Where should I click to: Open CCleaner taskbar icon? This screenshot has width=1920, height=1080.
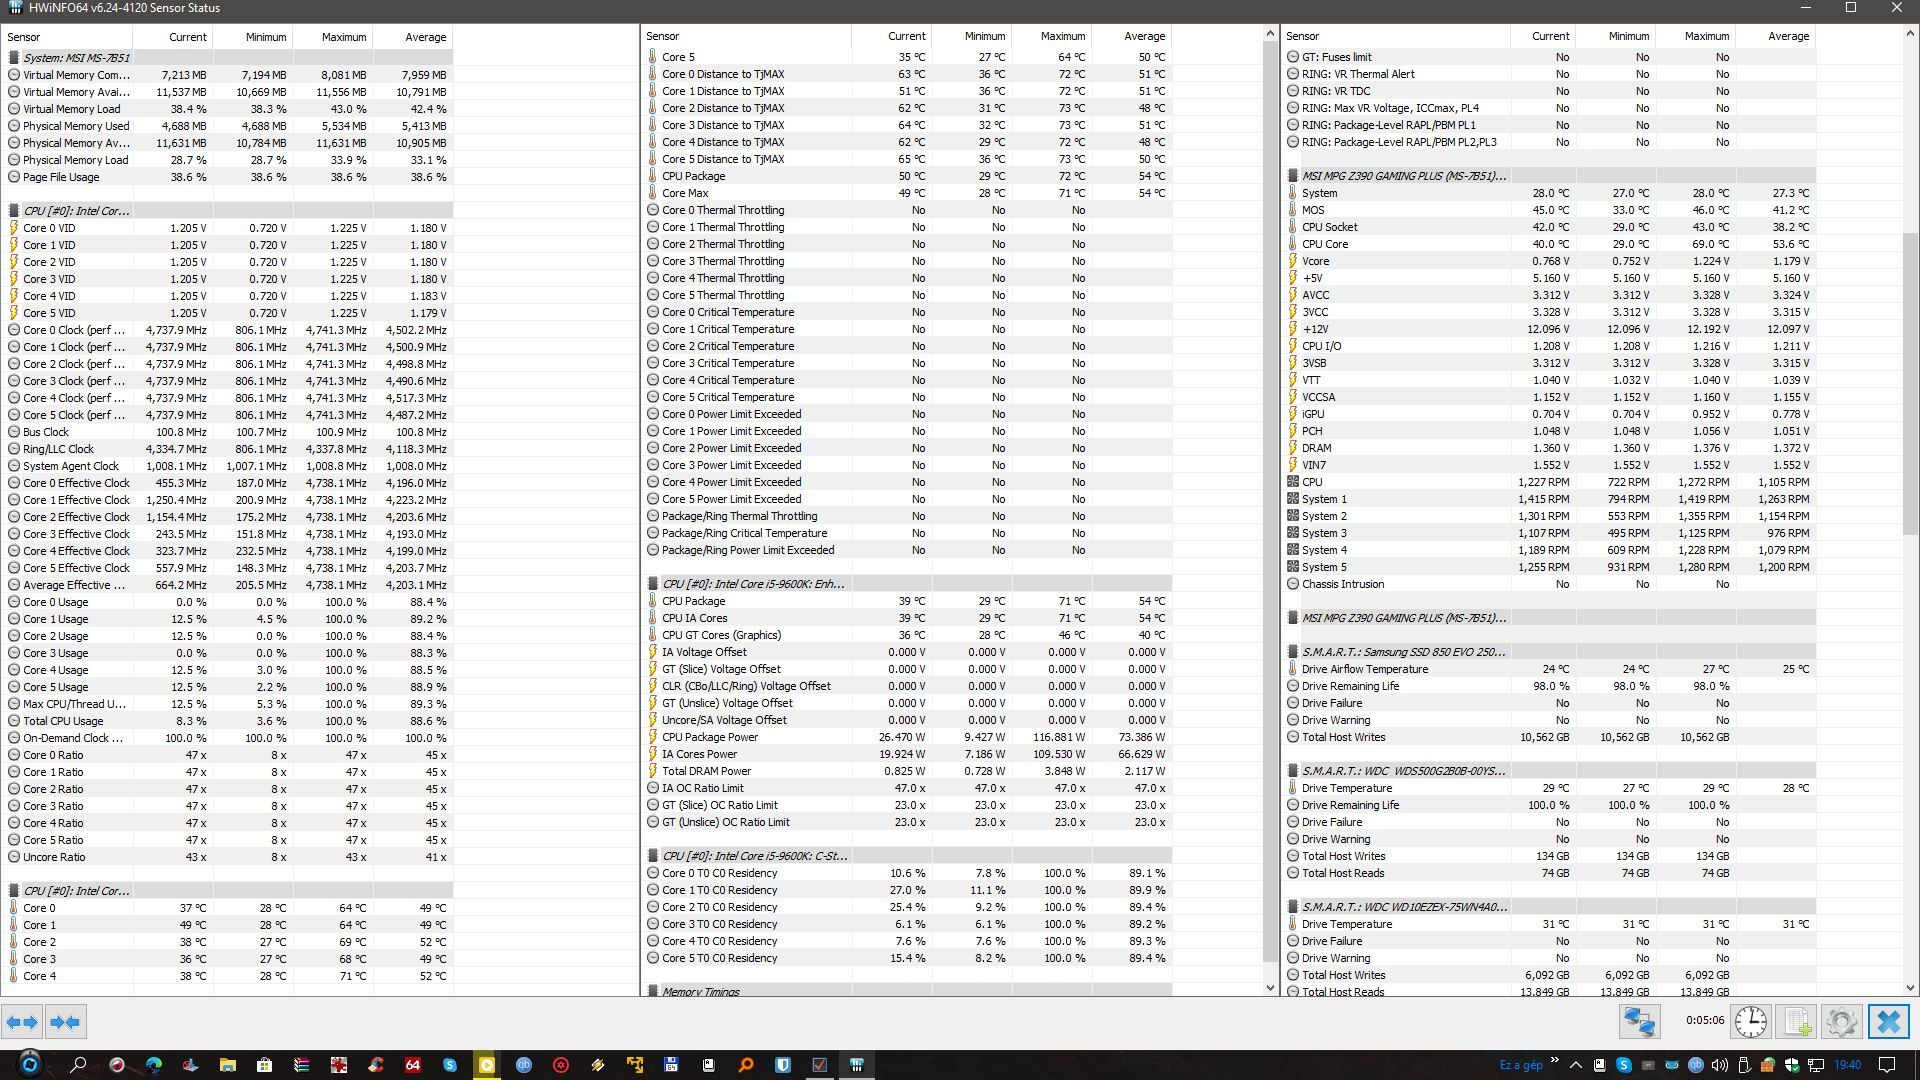tap(376, 1065)
